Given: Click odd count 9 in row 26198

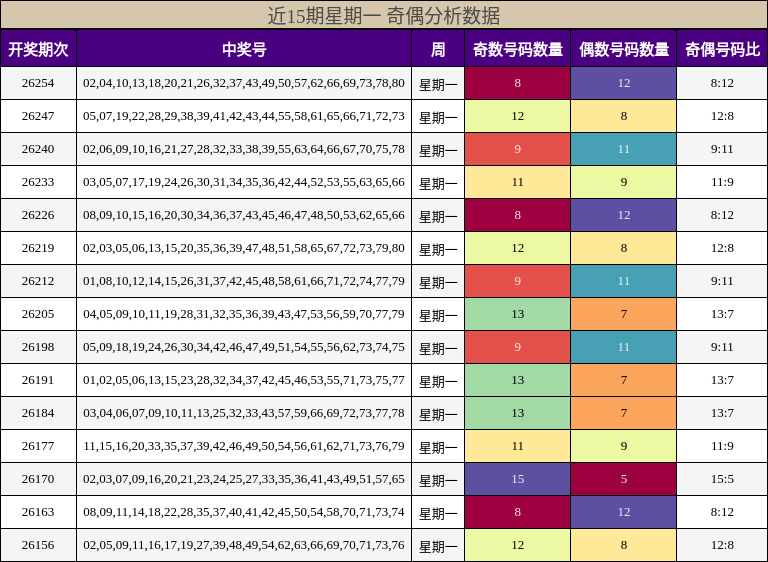Looking at the screenshot, I should coord(518,347).
